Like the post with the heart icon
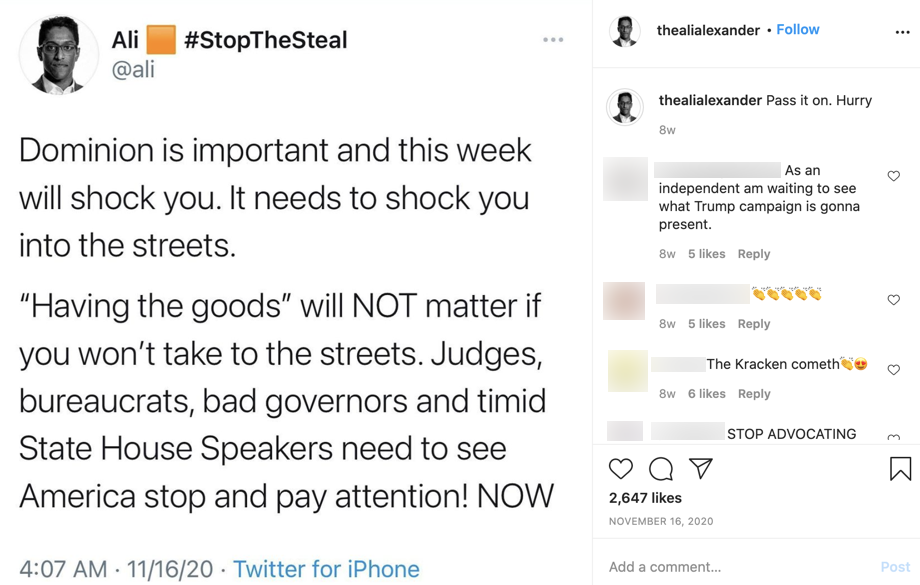 coord(621,468)
